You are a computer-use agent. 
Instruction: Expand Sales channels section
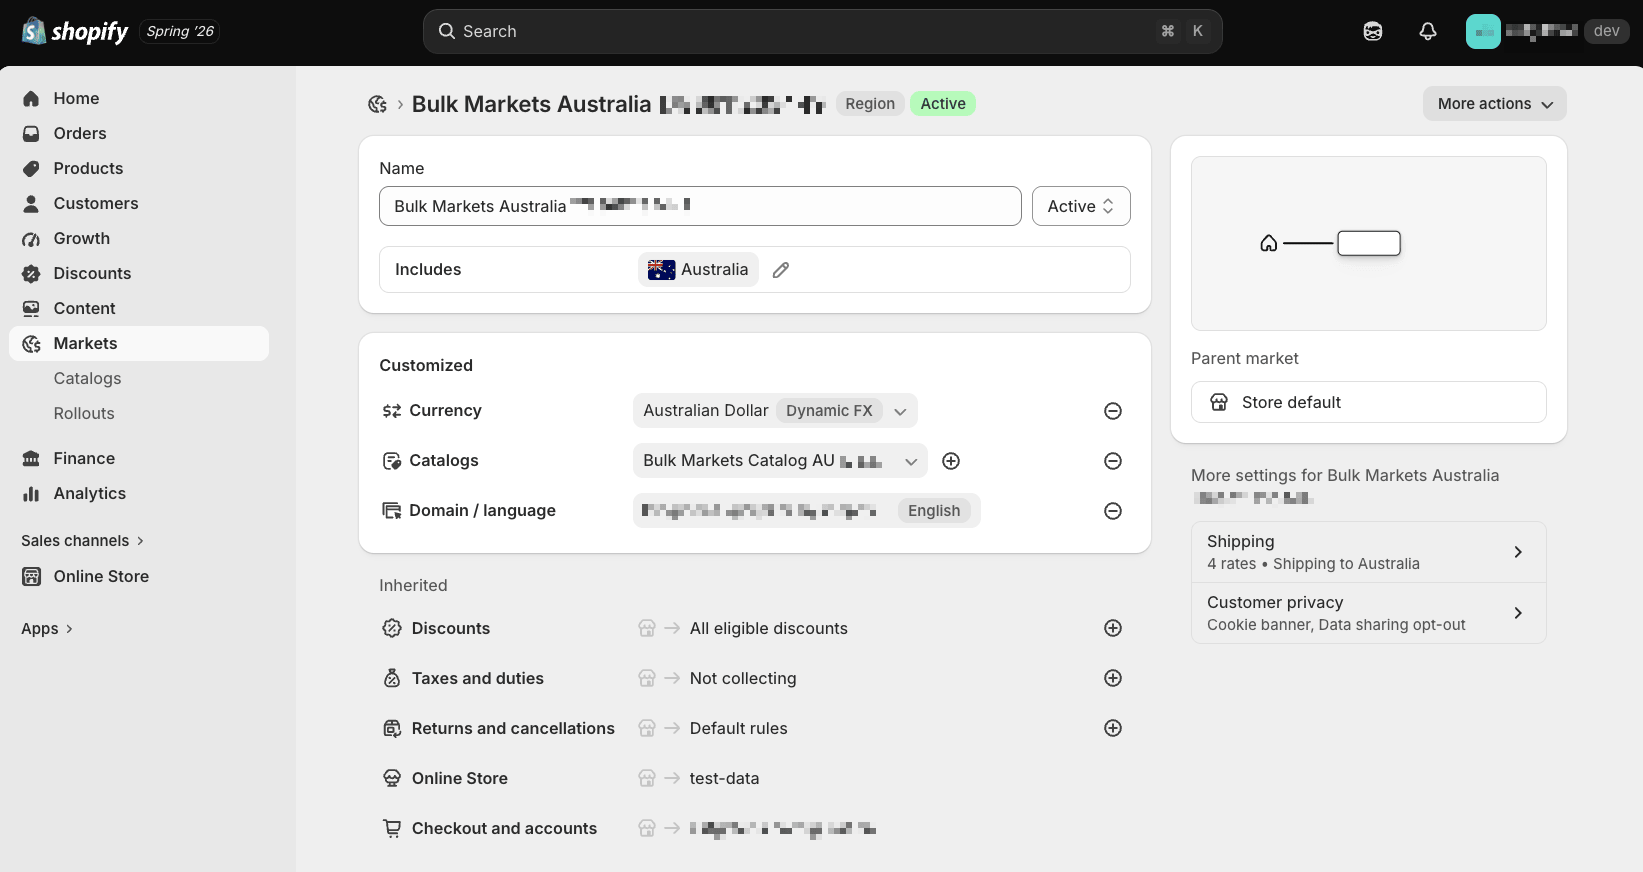pyautogui.click(x=83, y=541)
